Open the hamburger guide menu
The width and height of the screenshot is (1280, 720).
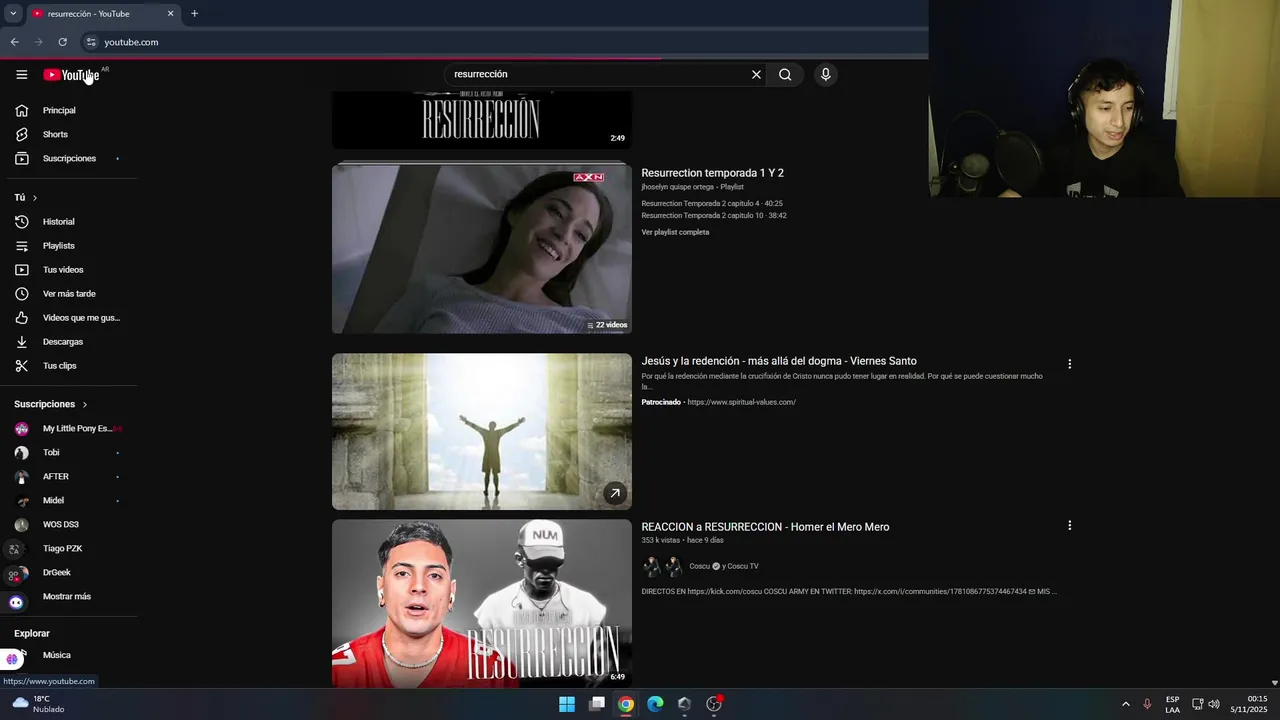[x=21, y=75]
